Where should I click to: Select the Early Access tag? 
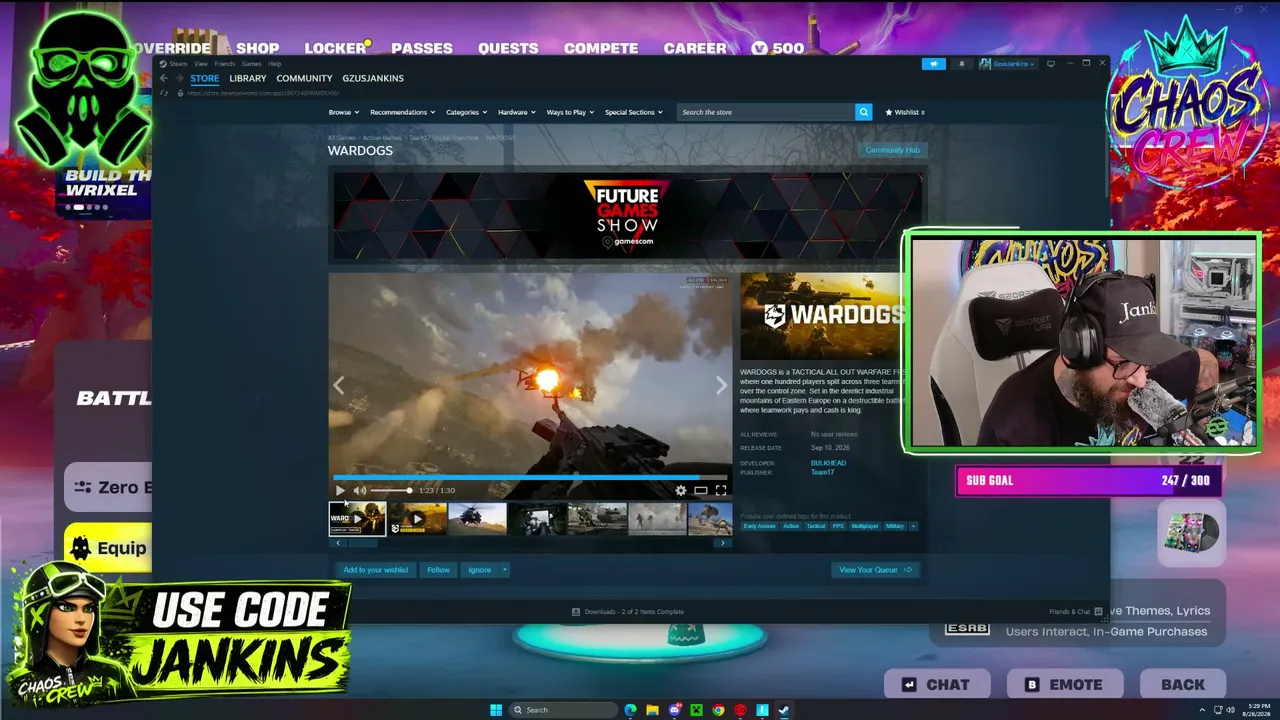[759, 526]
